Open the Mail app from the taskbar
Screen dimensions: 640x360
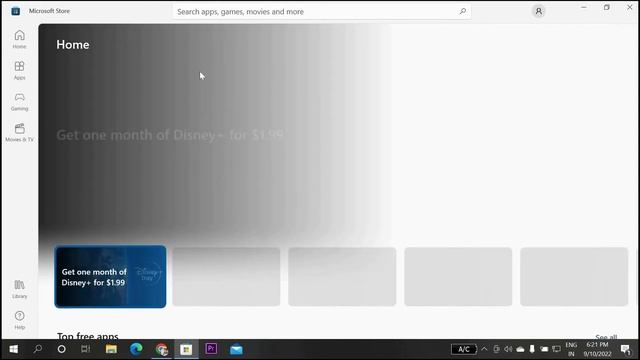(236, 349)
